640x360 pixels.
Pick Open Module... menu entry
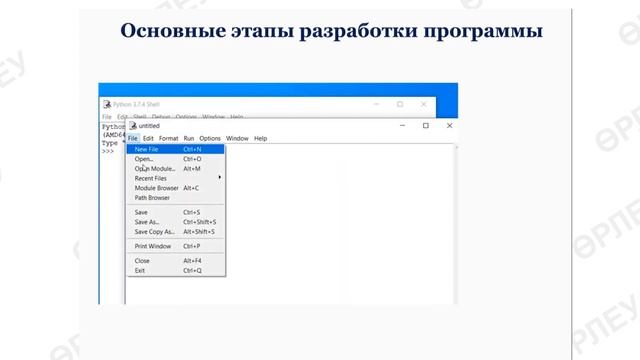(176, 169)
